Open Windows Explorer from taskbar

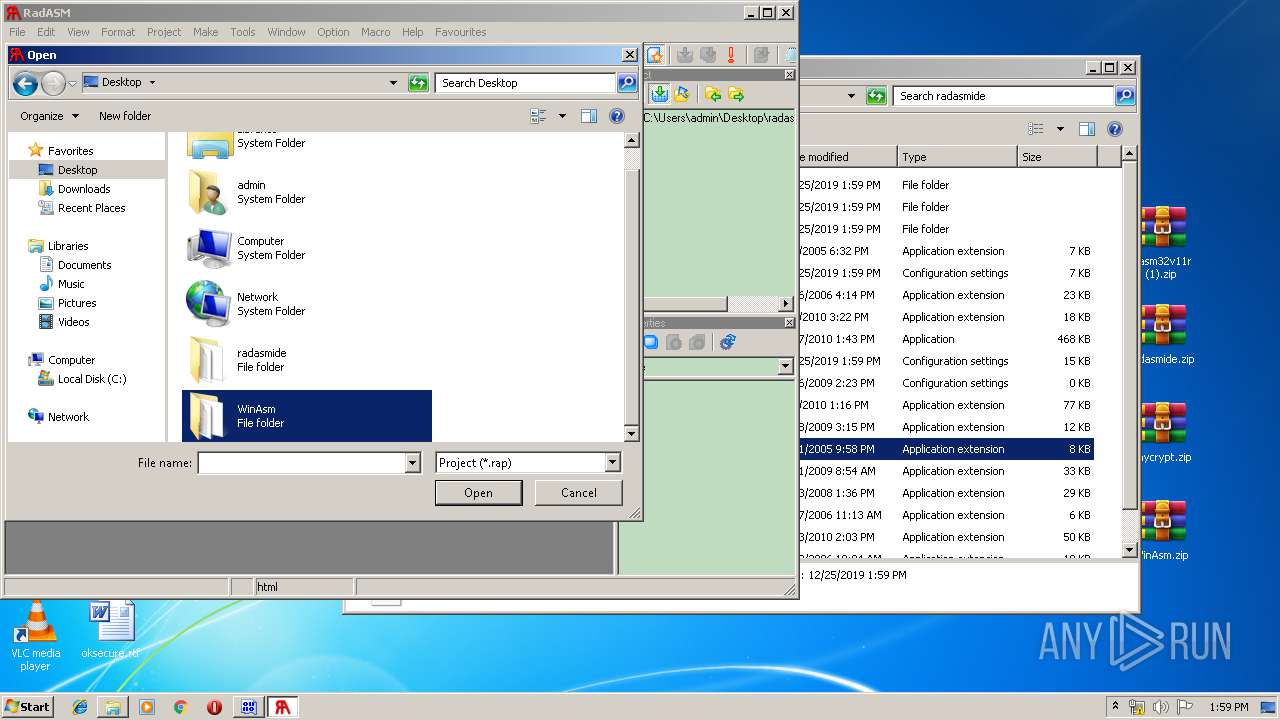[x=113, y=707]
